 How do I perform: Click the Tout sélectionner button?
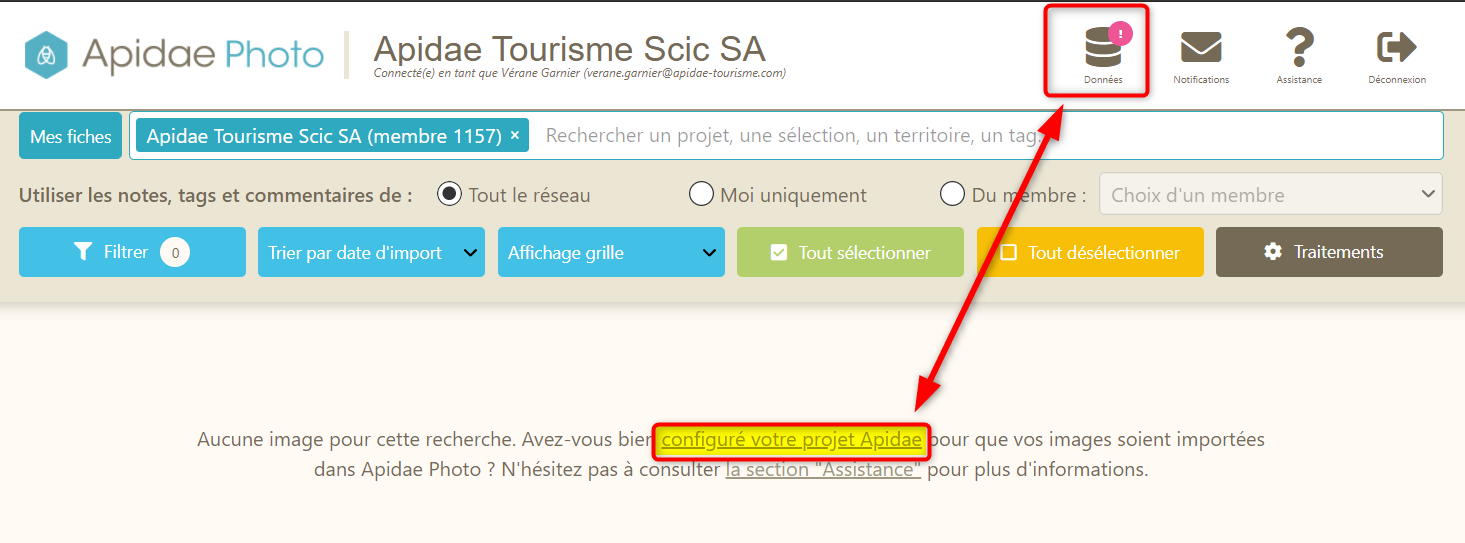tap(850, 252)
